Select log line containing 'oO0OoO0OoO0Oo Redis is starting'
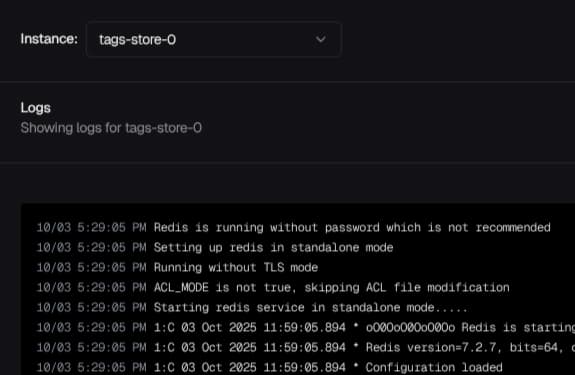This screenshot has height=375, width=575. click(305, 327)
